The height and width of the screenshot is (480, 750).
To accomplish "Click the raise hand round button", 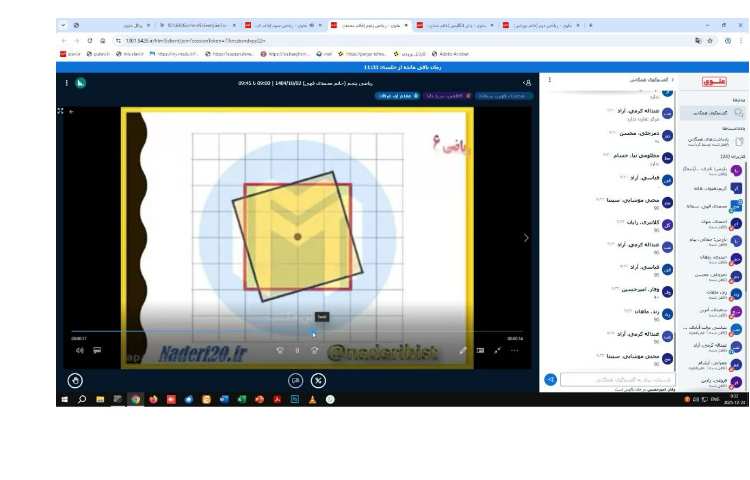I will [76, 380].
